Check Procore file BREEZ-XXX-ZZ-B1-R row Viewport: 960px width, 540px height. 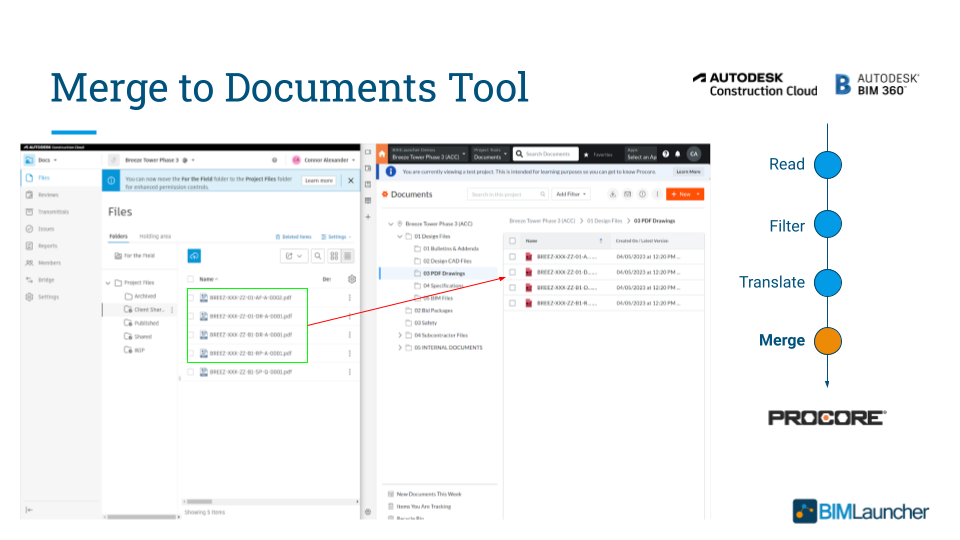(512, 303)
